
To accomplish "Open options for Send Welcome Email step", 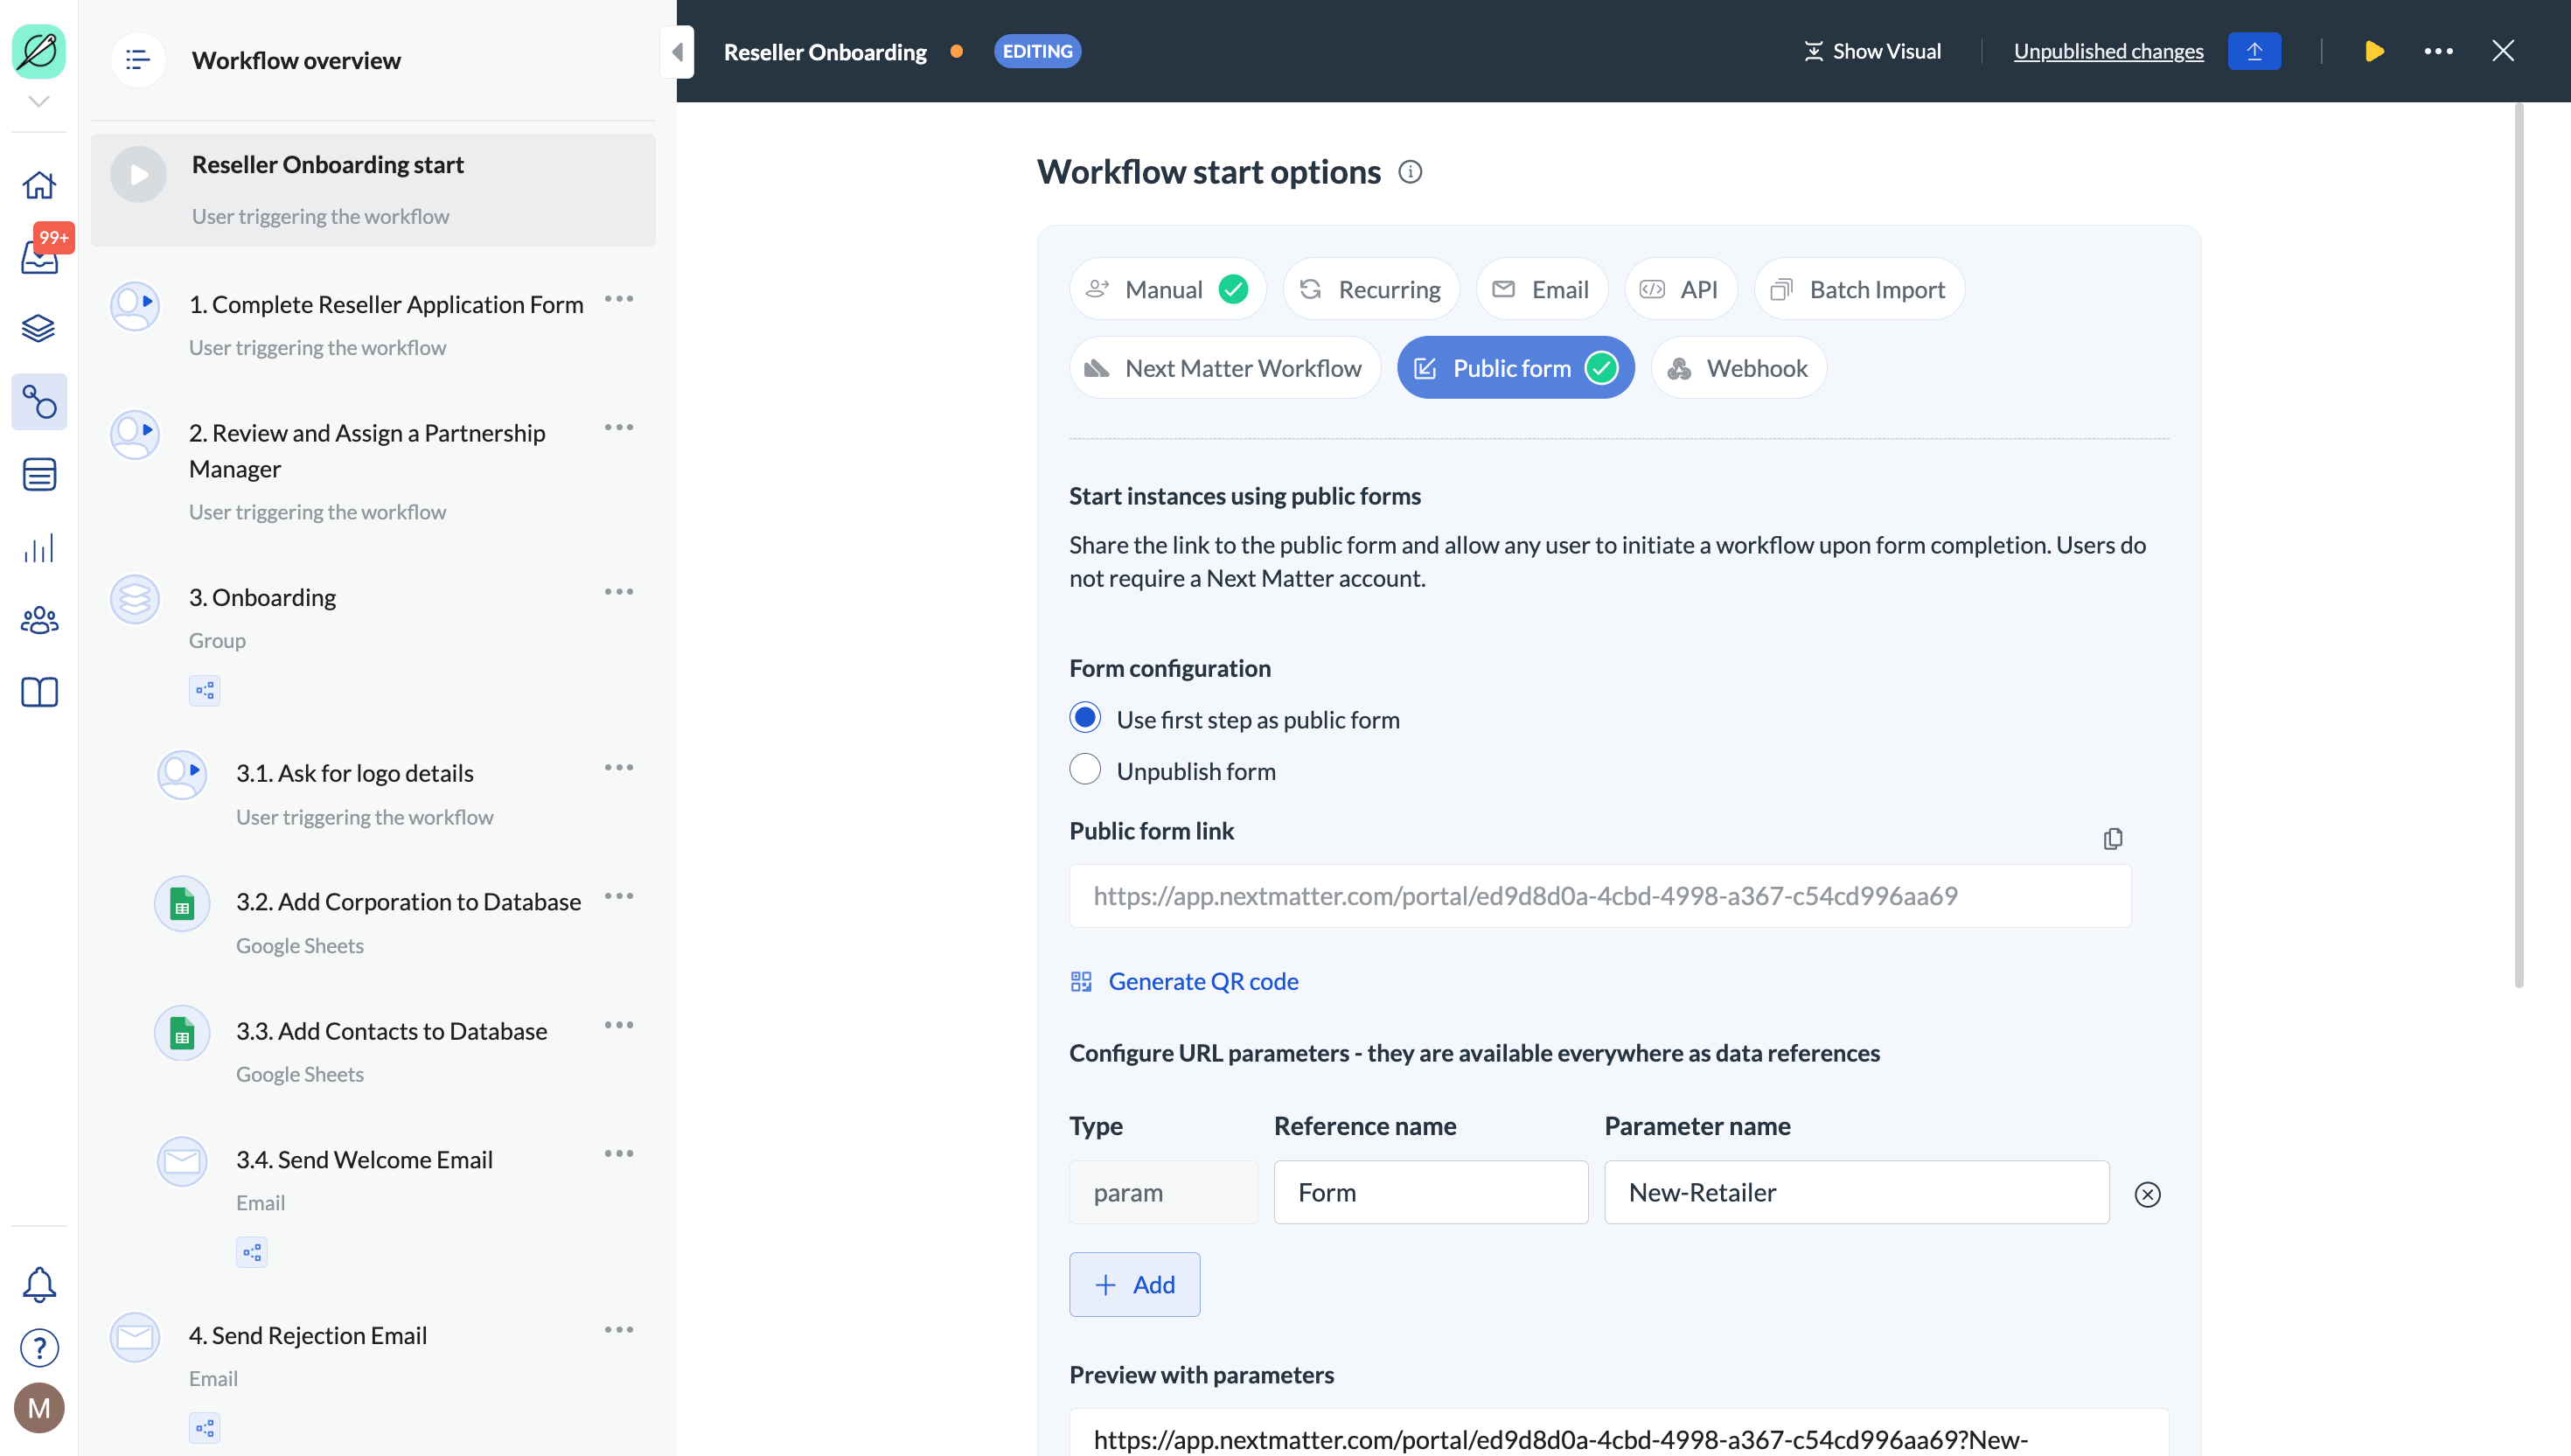I will [618, 1154].
